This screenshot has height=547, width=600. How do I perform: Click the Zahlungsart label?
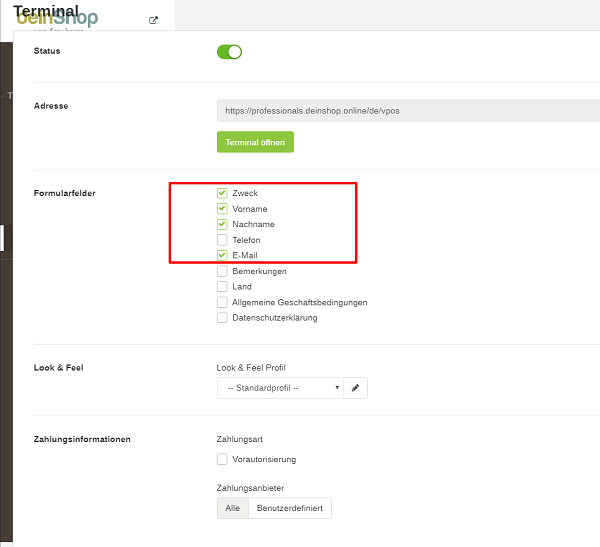240,439
